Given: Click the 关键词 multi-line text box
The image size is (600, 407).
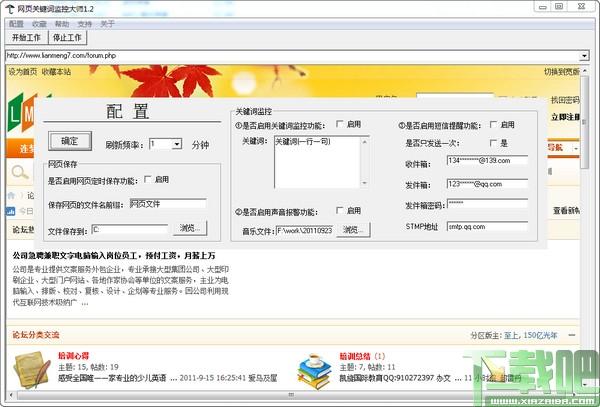Looking at the screenshot, I should point(317,163).
